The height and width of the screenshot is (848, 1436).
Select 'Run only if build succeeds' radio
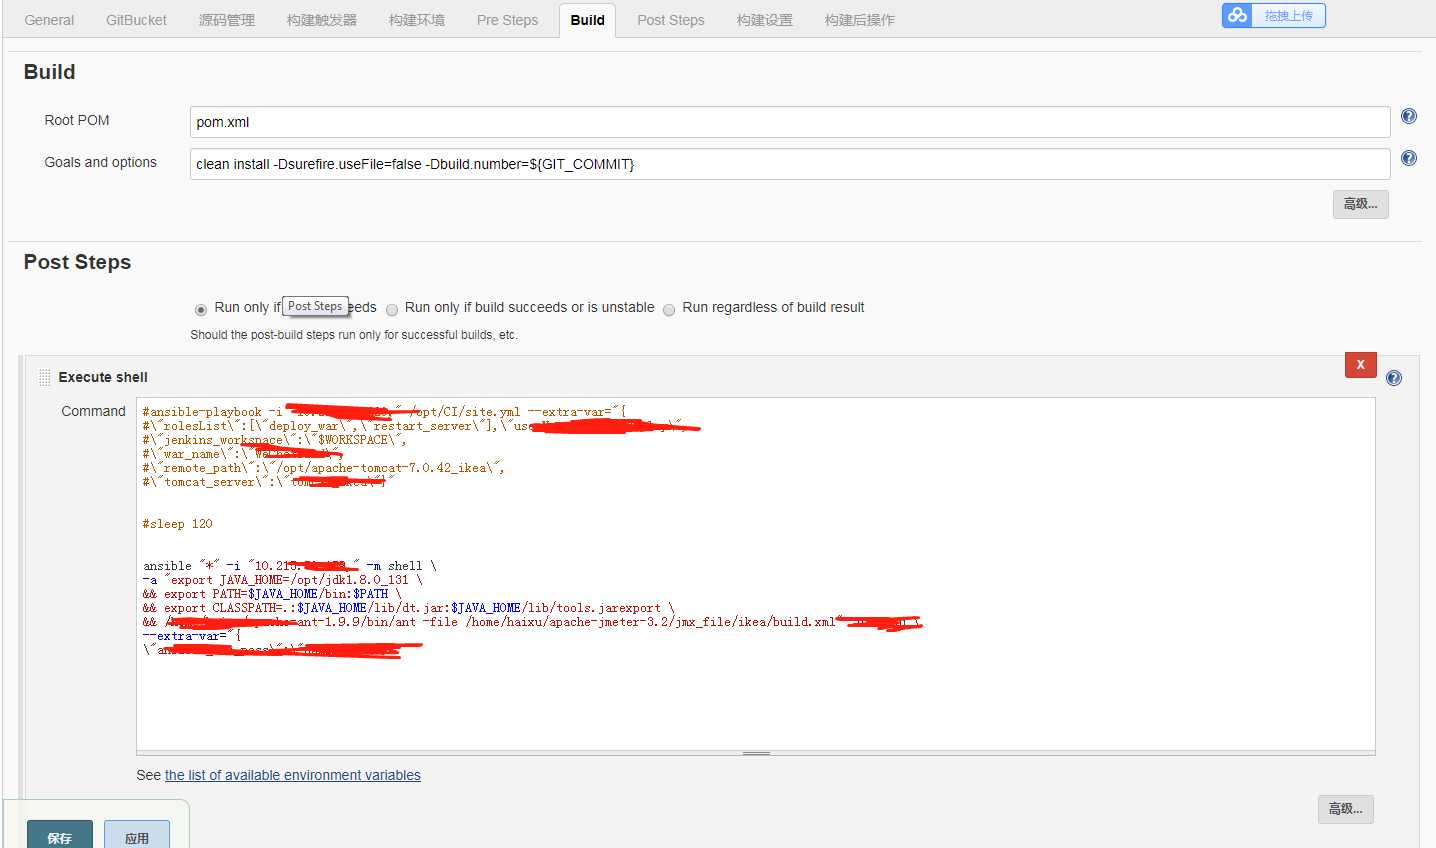(x=201, y=309)
